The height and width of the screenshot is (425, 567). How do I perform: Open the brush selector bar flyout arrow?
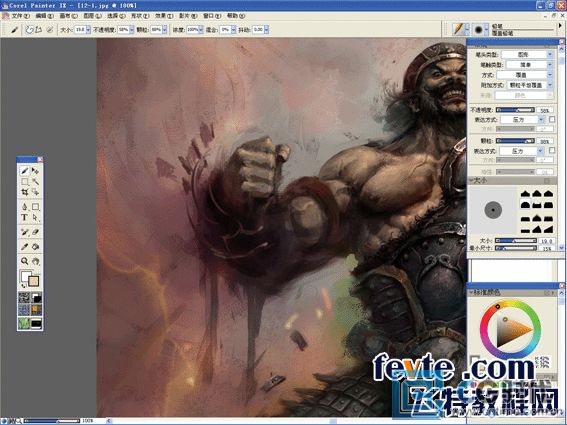coord(561,26)
